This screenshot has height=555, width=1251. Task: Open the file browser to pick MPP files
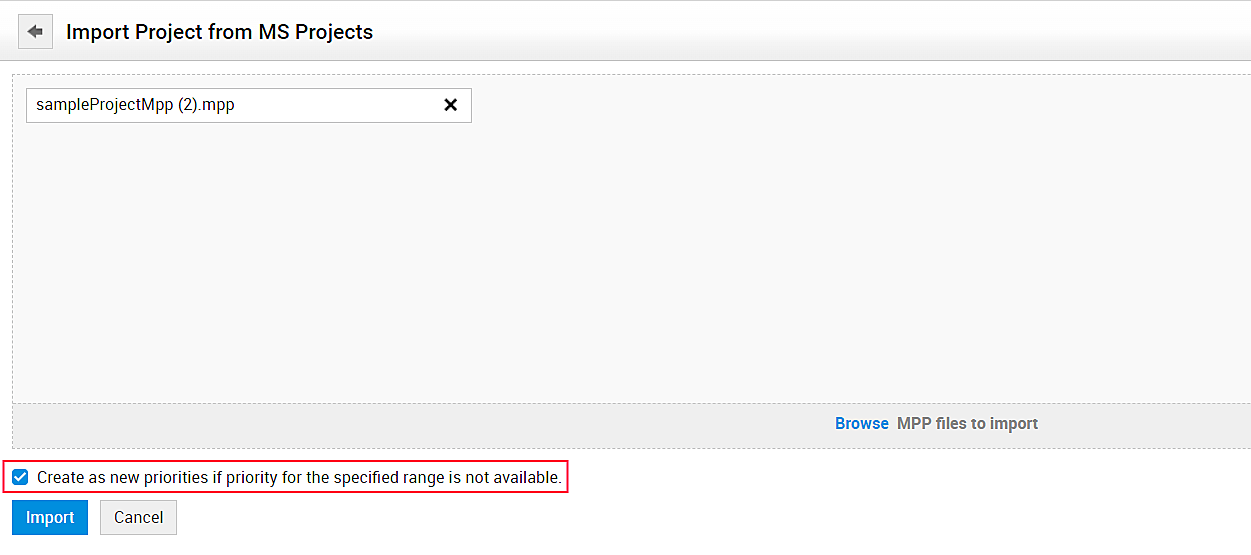coord(861,424)
